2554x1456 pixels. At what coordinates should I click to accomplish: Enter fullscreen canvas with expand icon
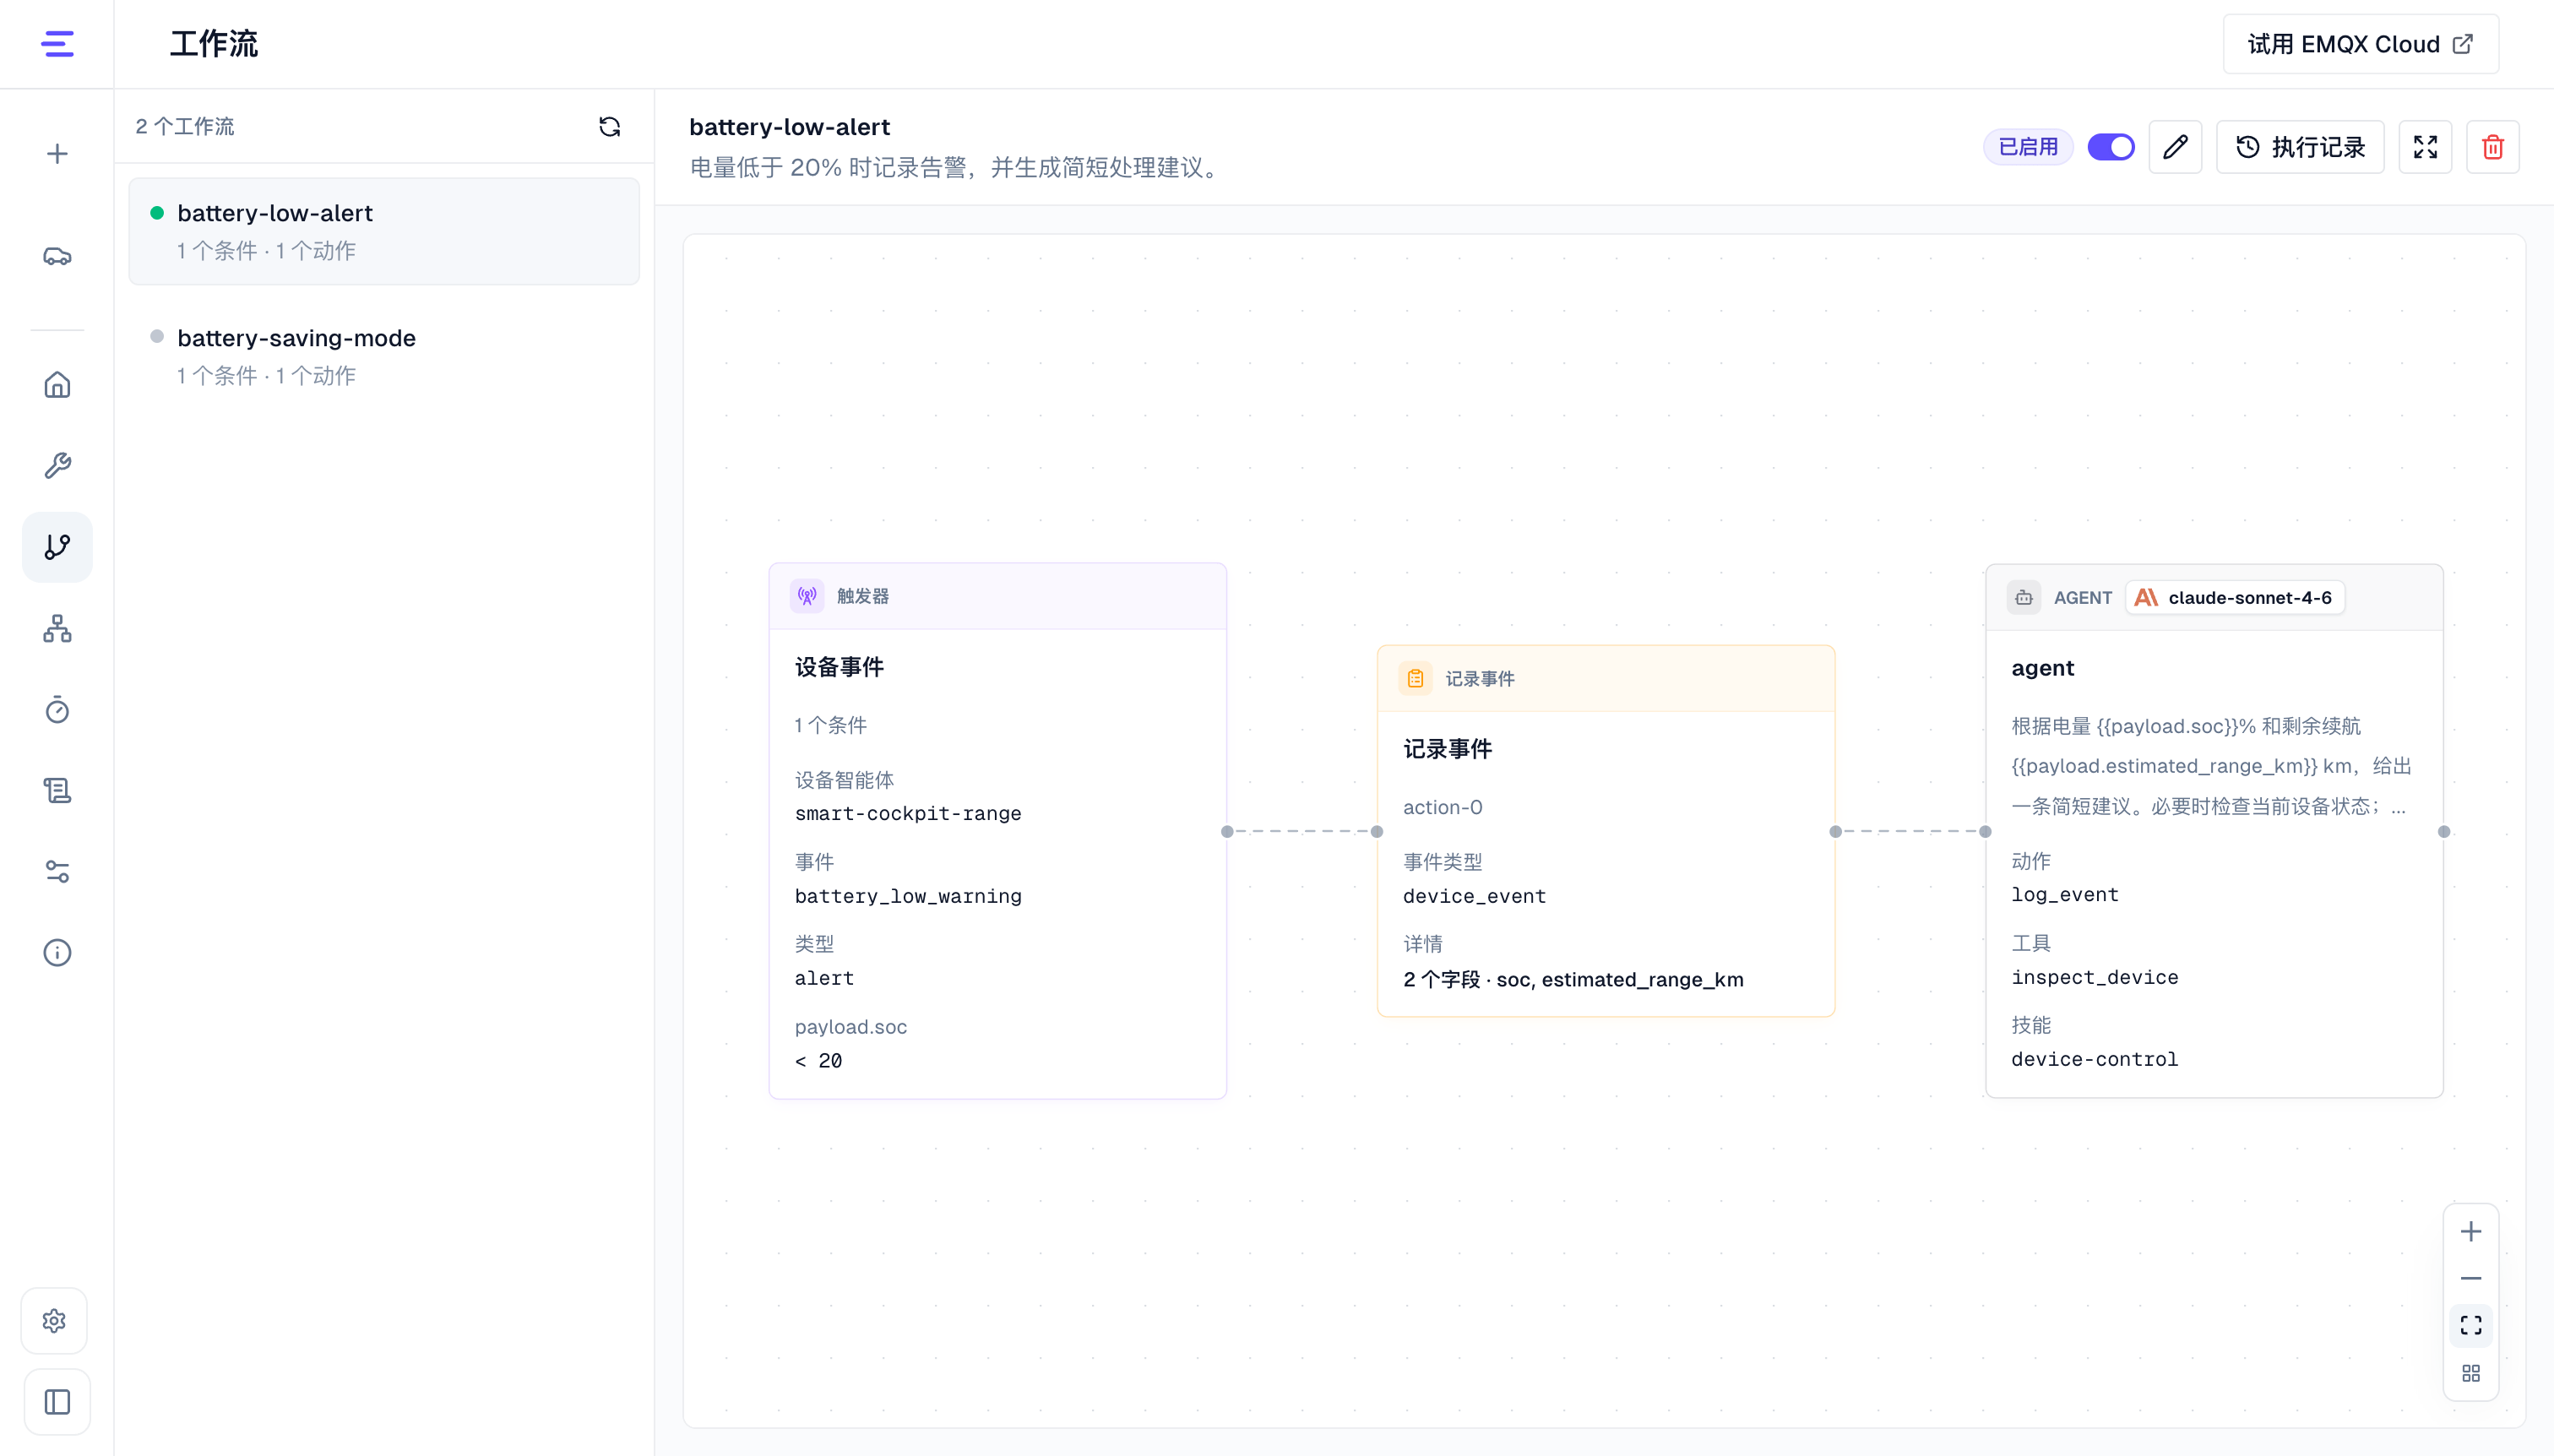tap(2425, 147)
